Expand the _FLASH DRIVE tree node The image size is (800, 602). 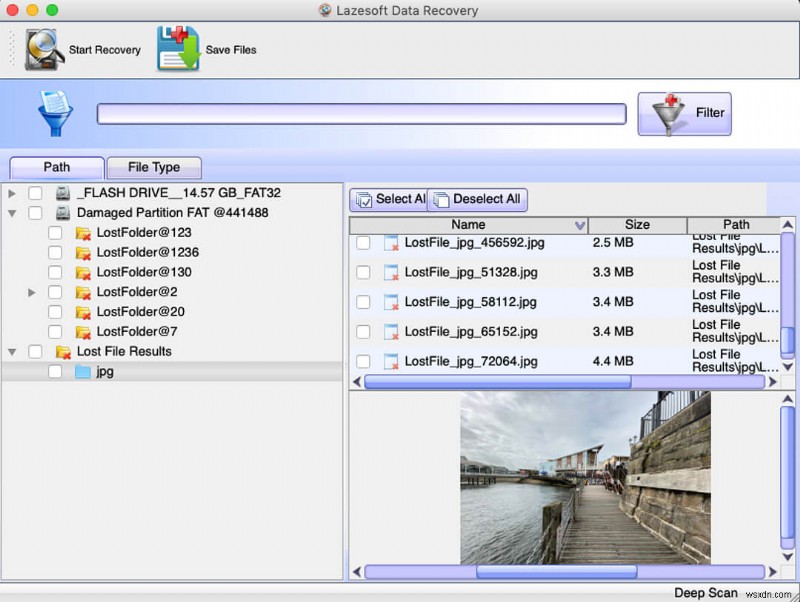[11, 192]
